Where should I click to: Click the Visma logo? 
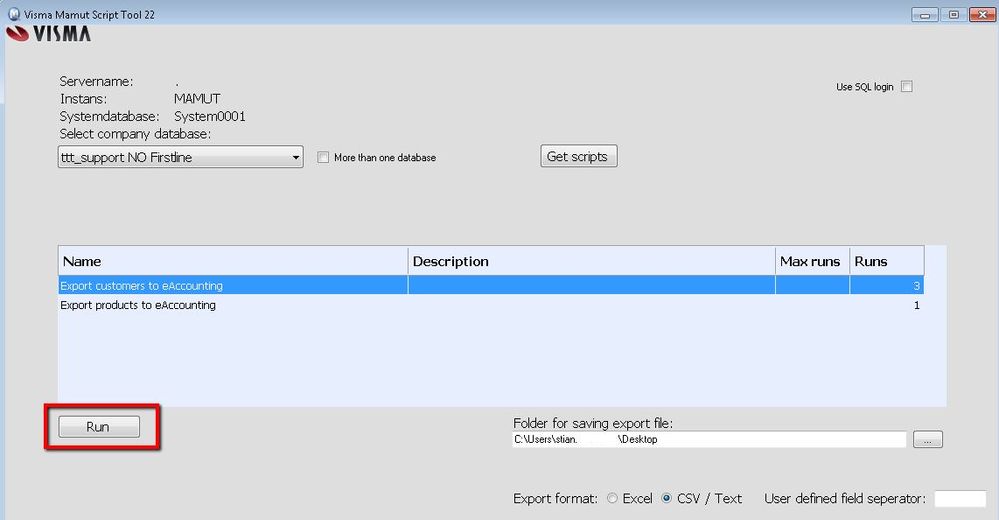(x=49, y=34)
